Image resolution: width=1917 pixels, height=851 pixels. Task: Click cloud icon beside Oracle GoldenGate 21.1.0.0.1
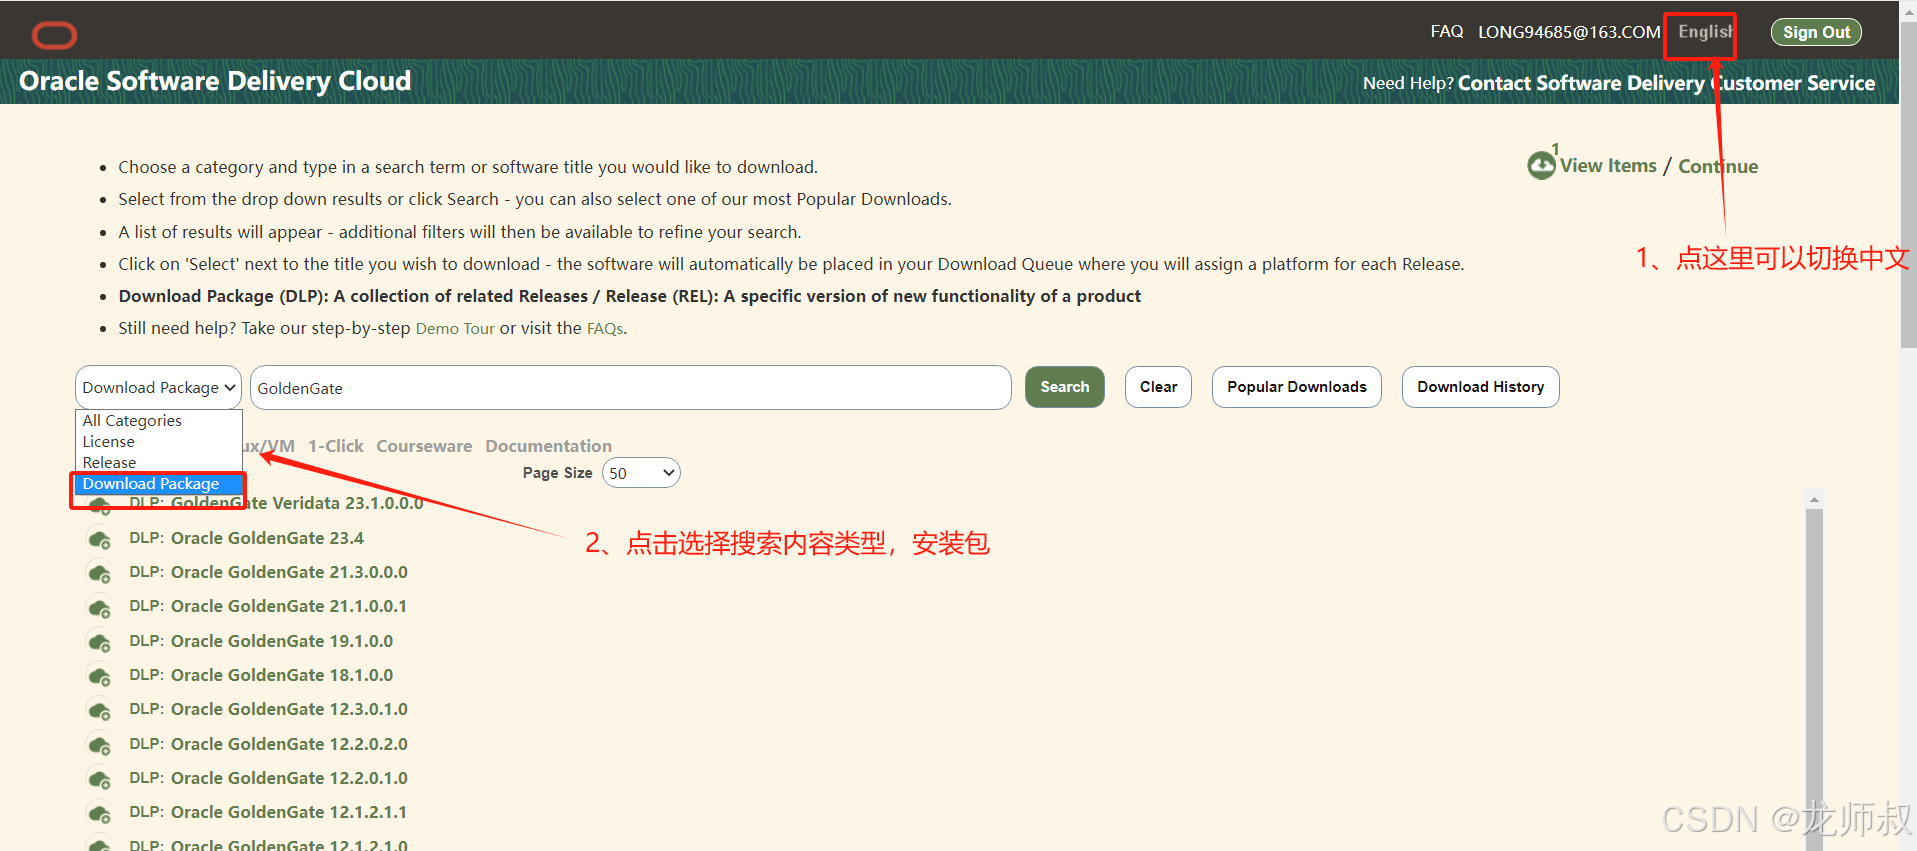(99, 608)
